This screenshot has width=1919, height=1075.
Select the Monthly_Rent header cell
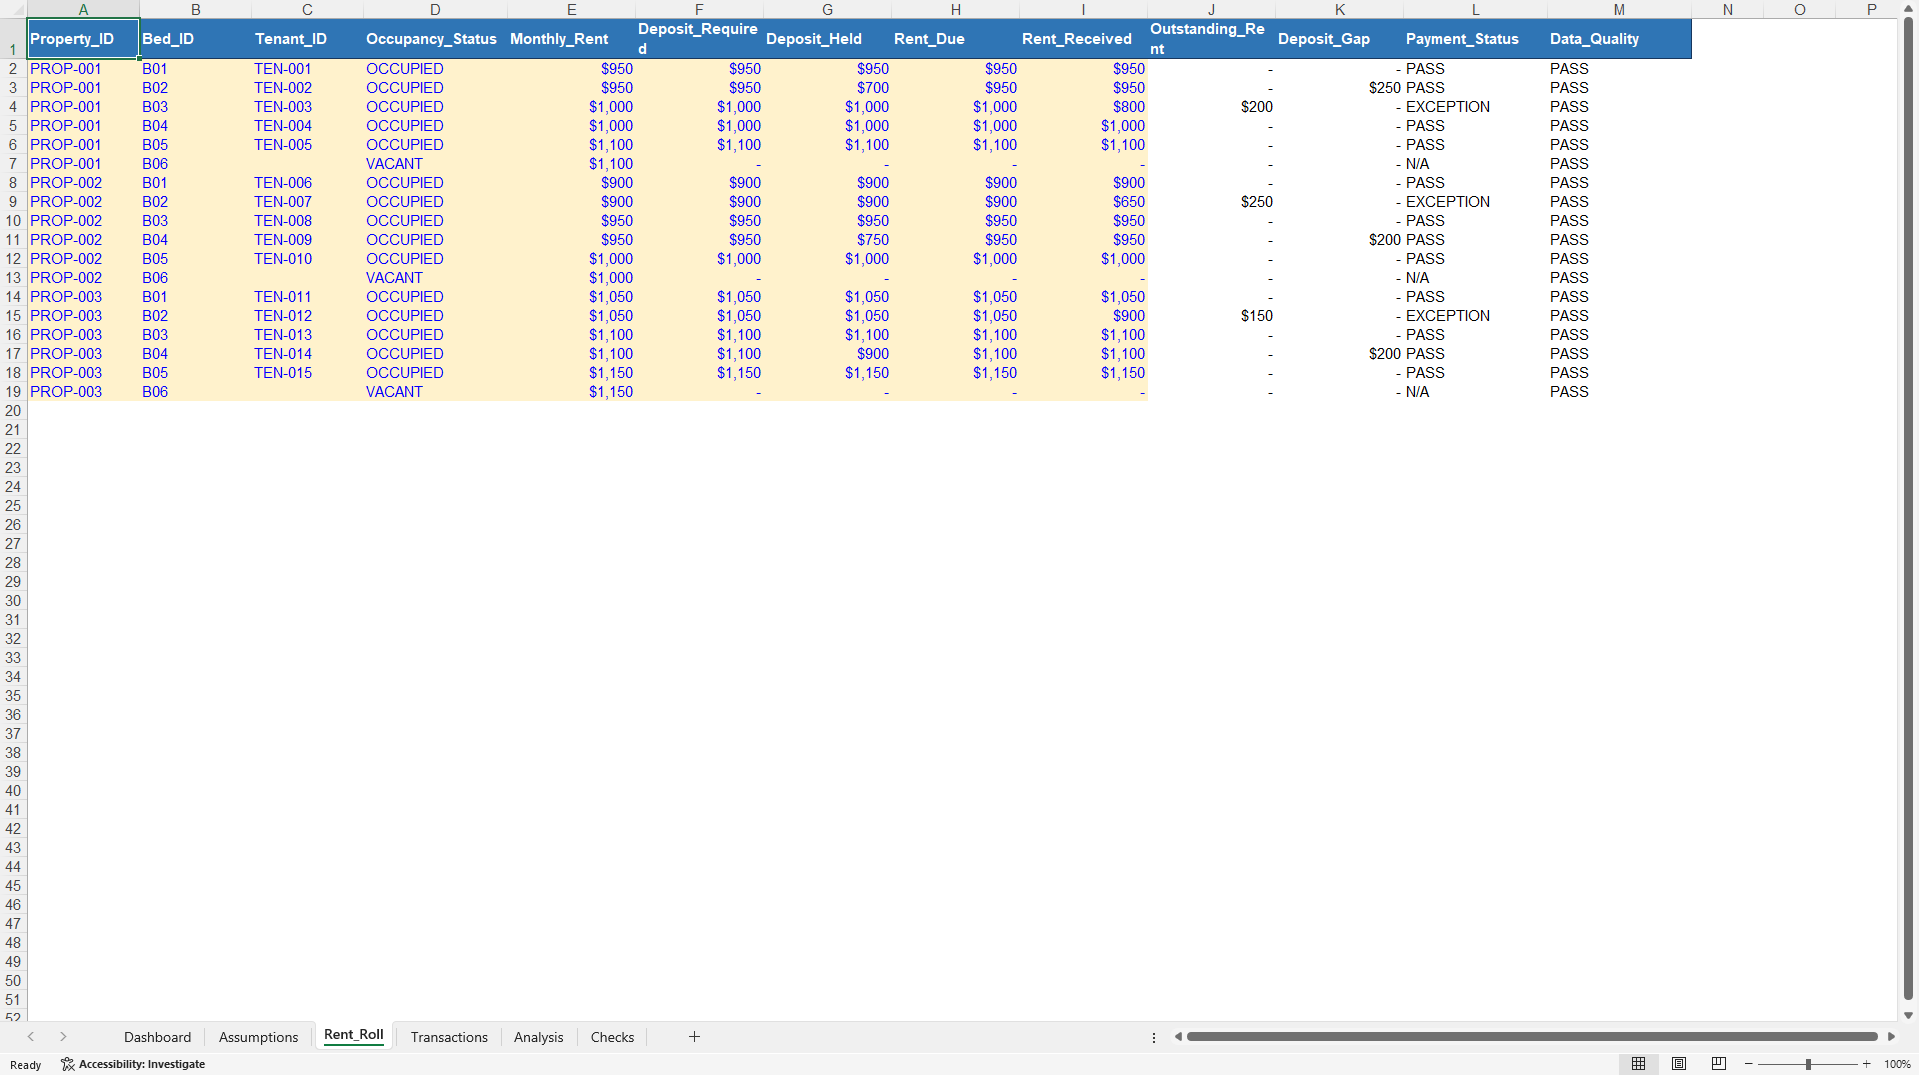[571, 39]
